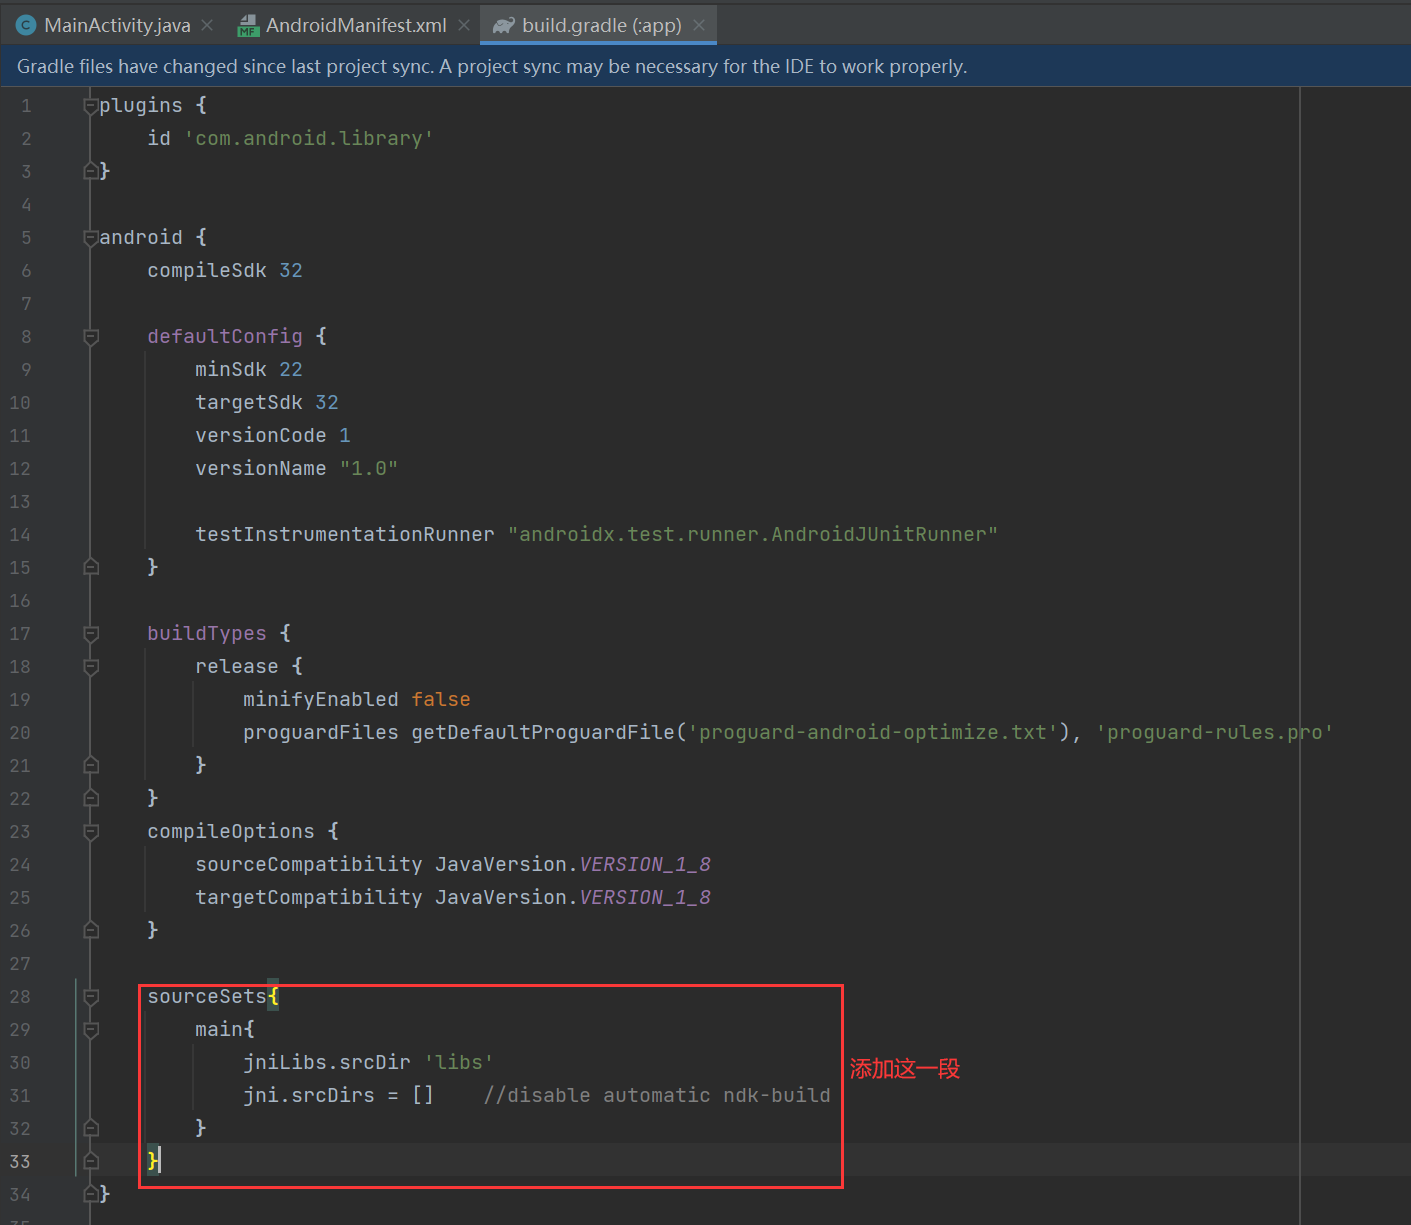The height and width of the screenshot is (1225, 1411).
Task: Click 'com.android.library' plugin id string
Action: click(308, 138)
